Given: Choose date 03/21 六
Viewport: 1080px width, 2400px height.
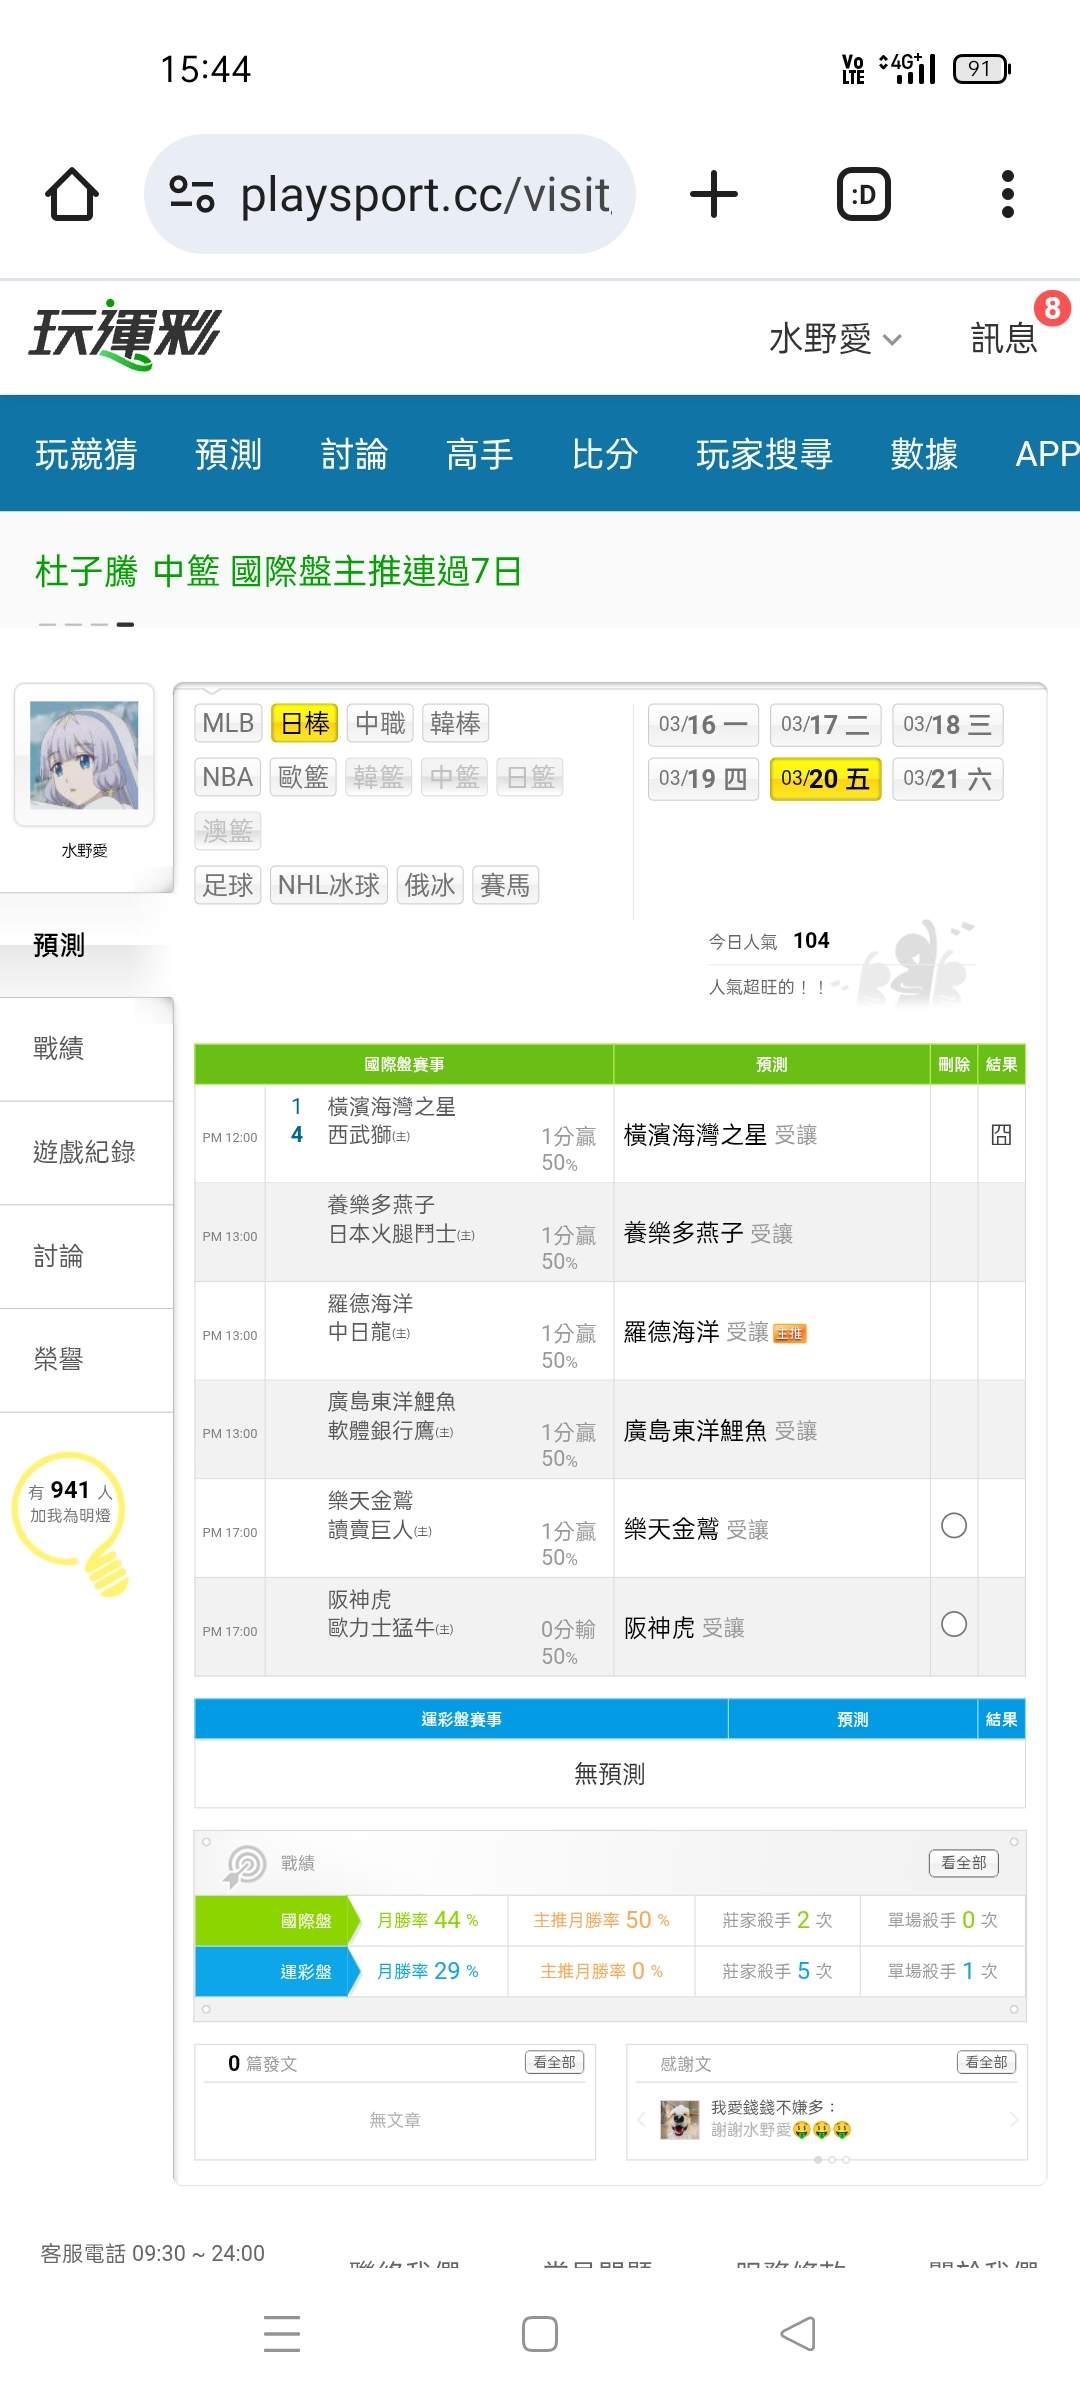Looking at the screenshot, I should pos(947,779).
